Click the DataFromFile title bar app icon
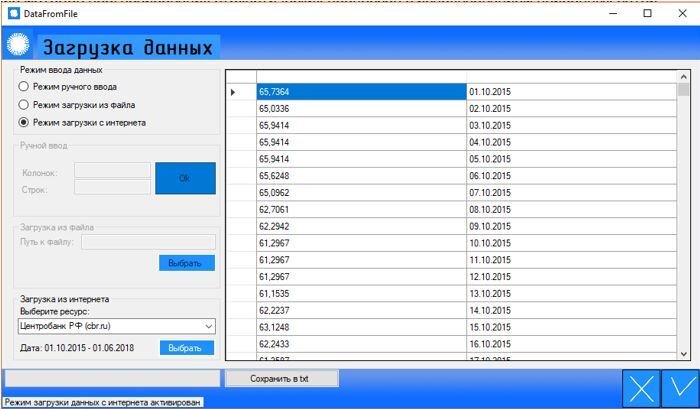Screen dimensions: 700x409 tap(10, 13)
